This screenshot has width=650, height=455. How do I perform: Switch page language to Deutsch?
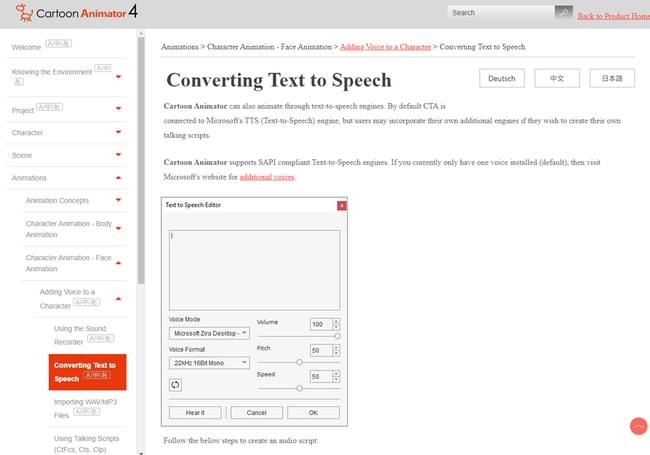click(x=502, y=78)
